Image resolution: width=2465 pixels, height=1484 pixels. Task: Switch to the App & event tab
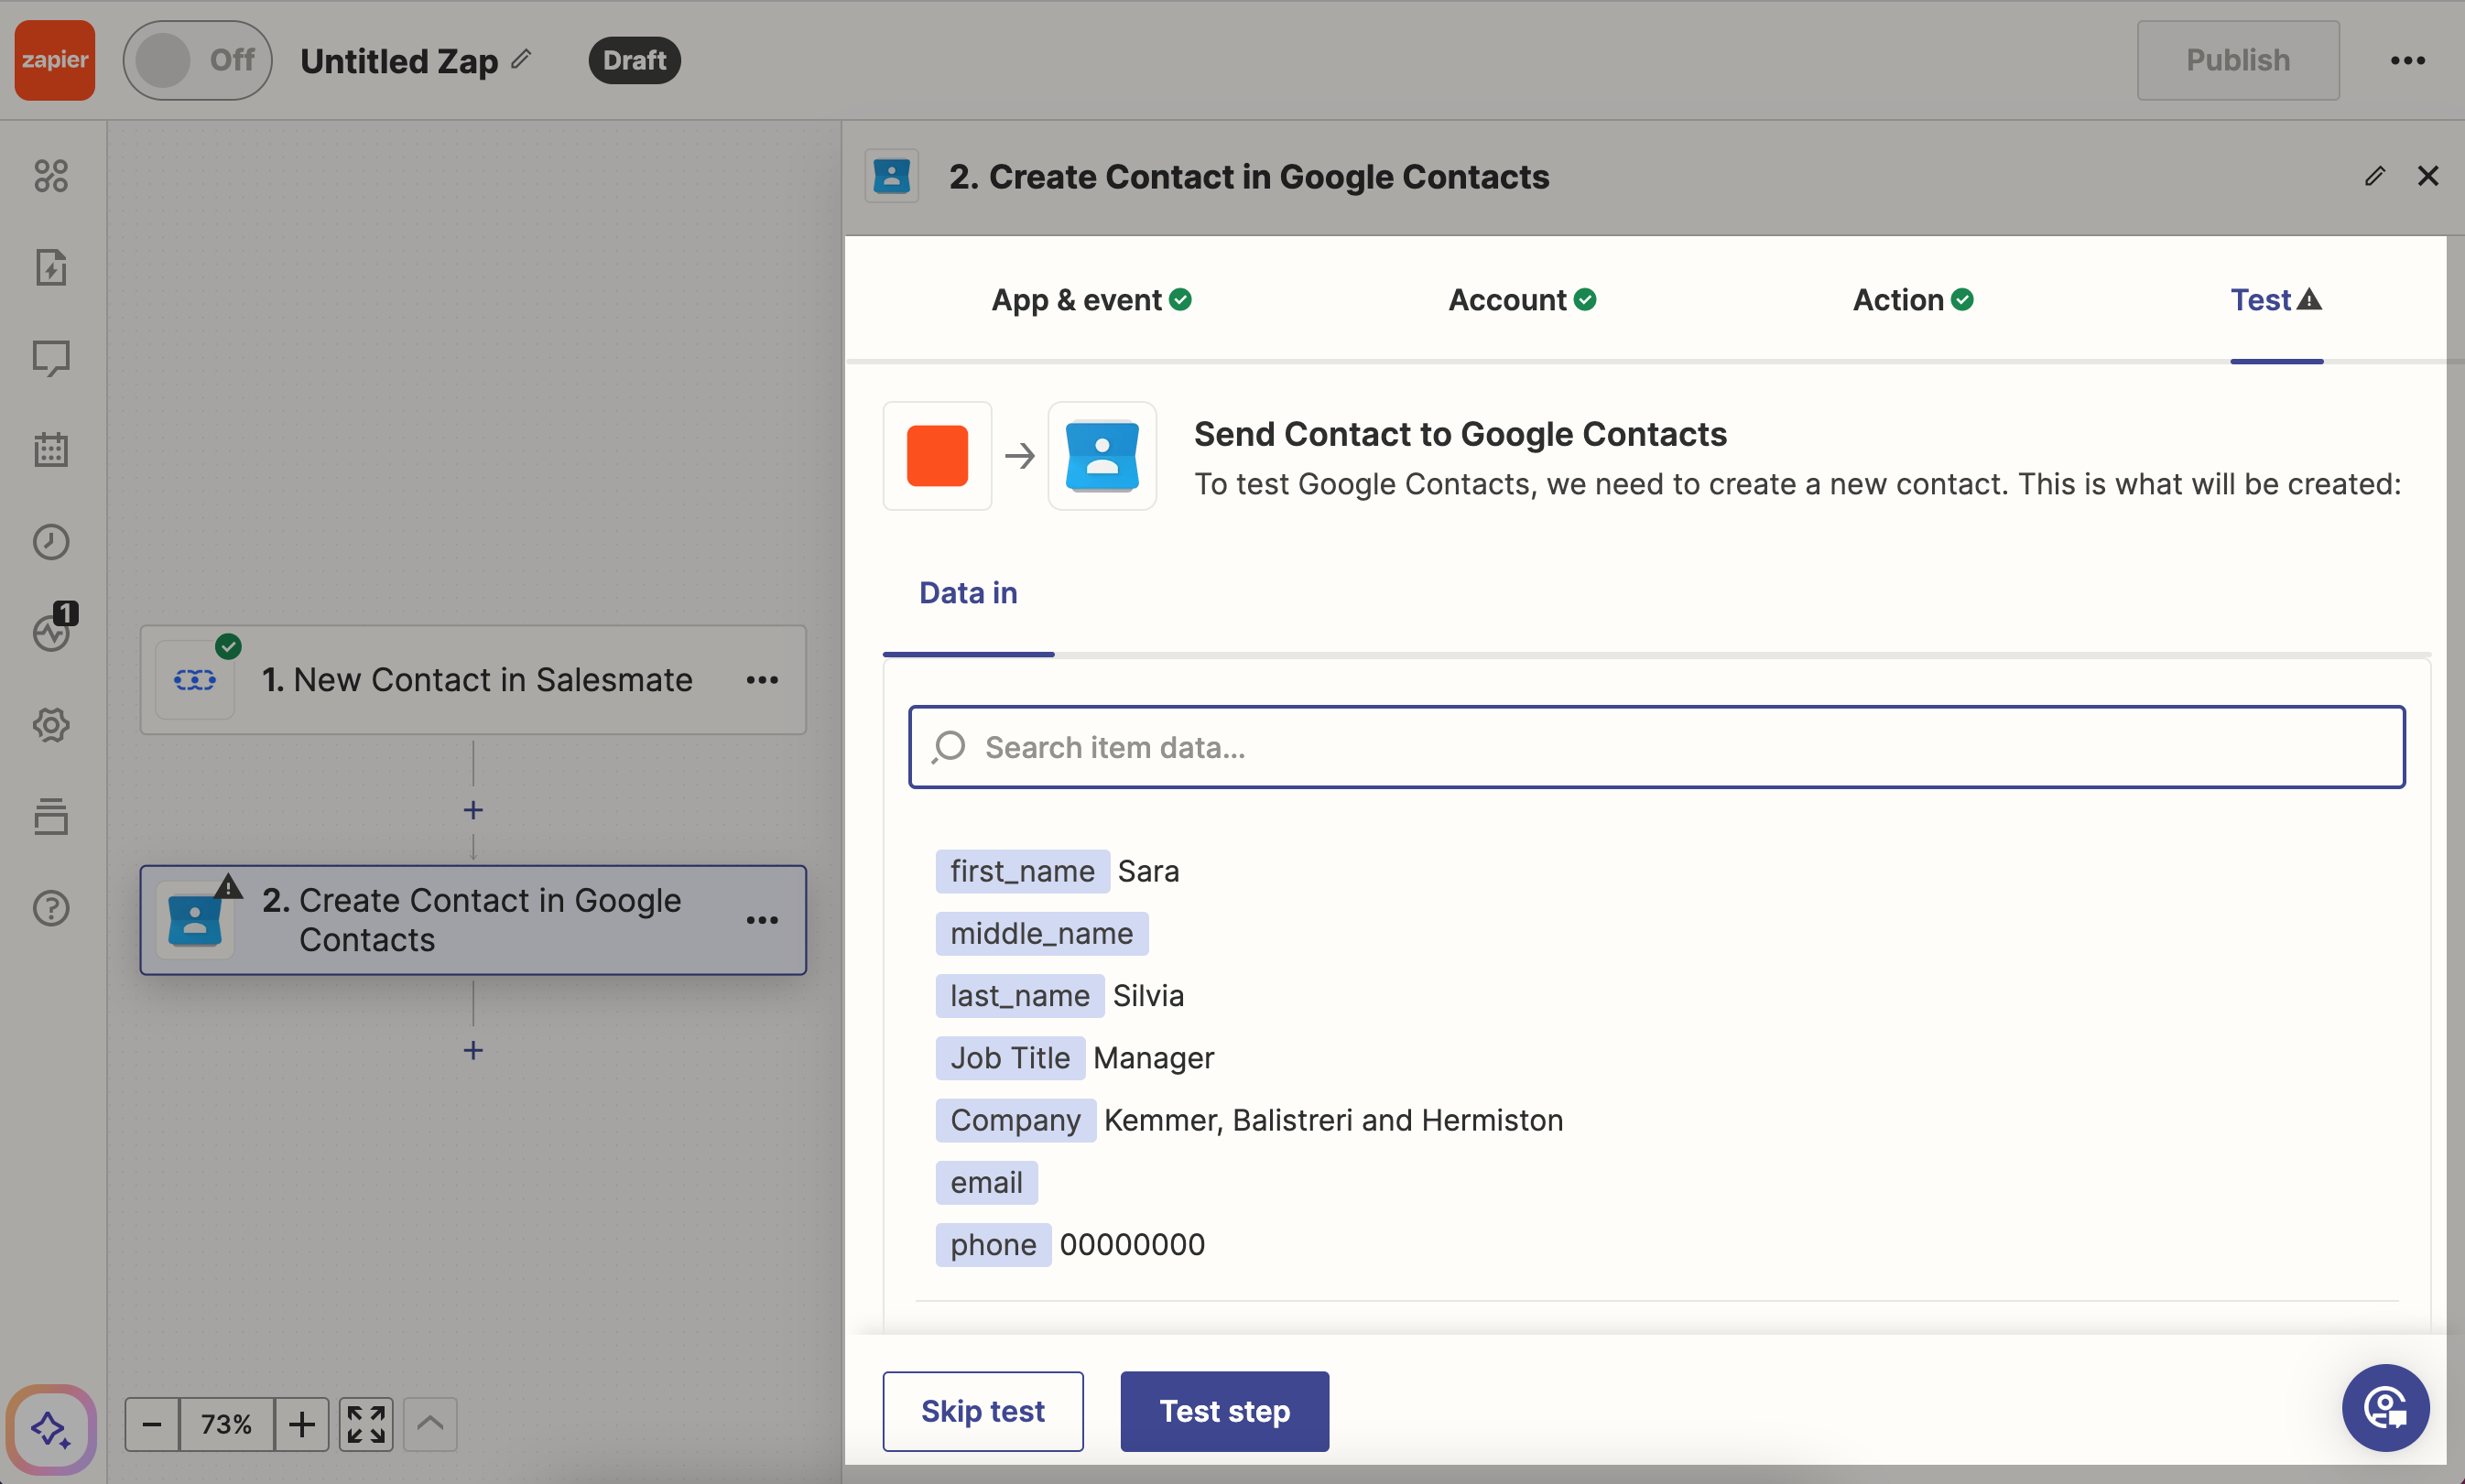(1091, 300)
